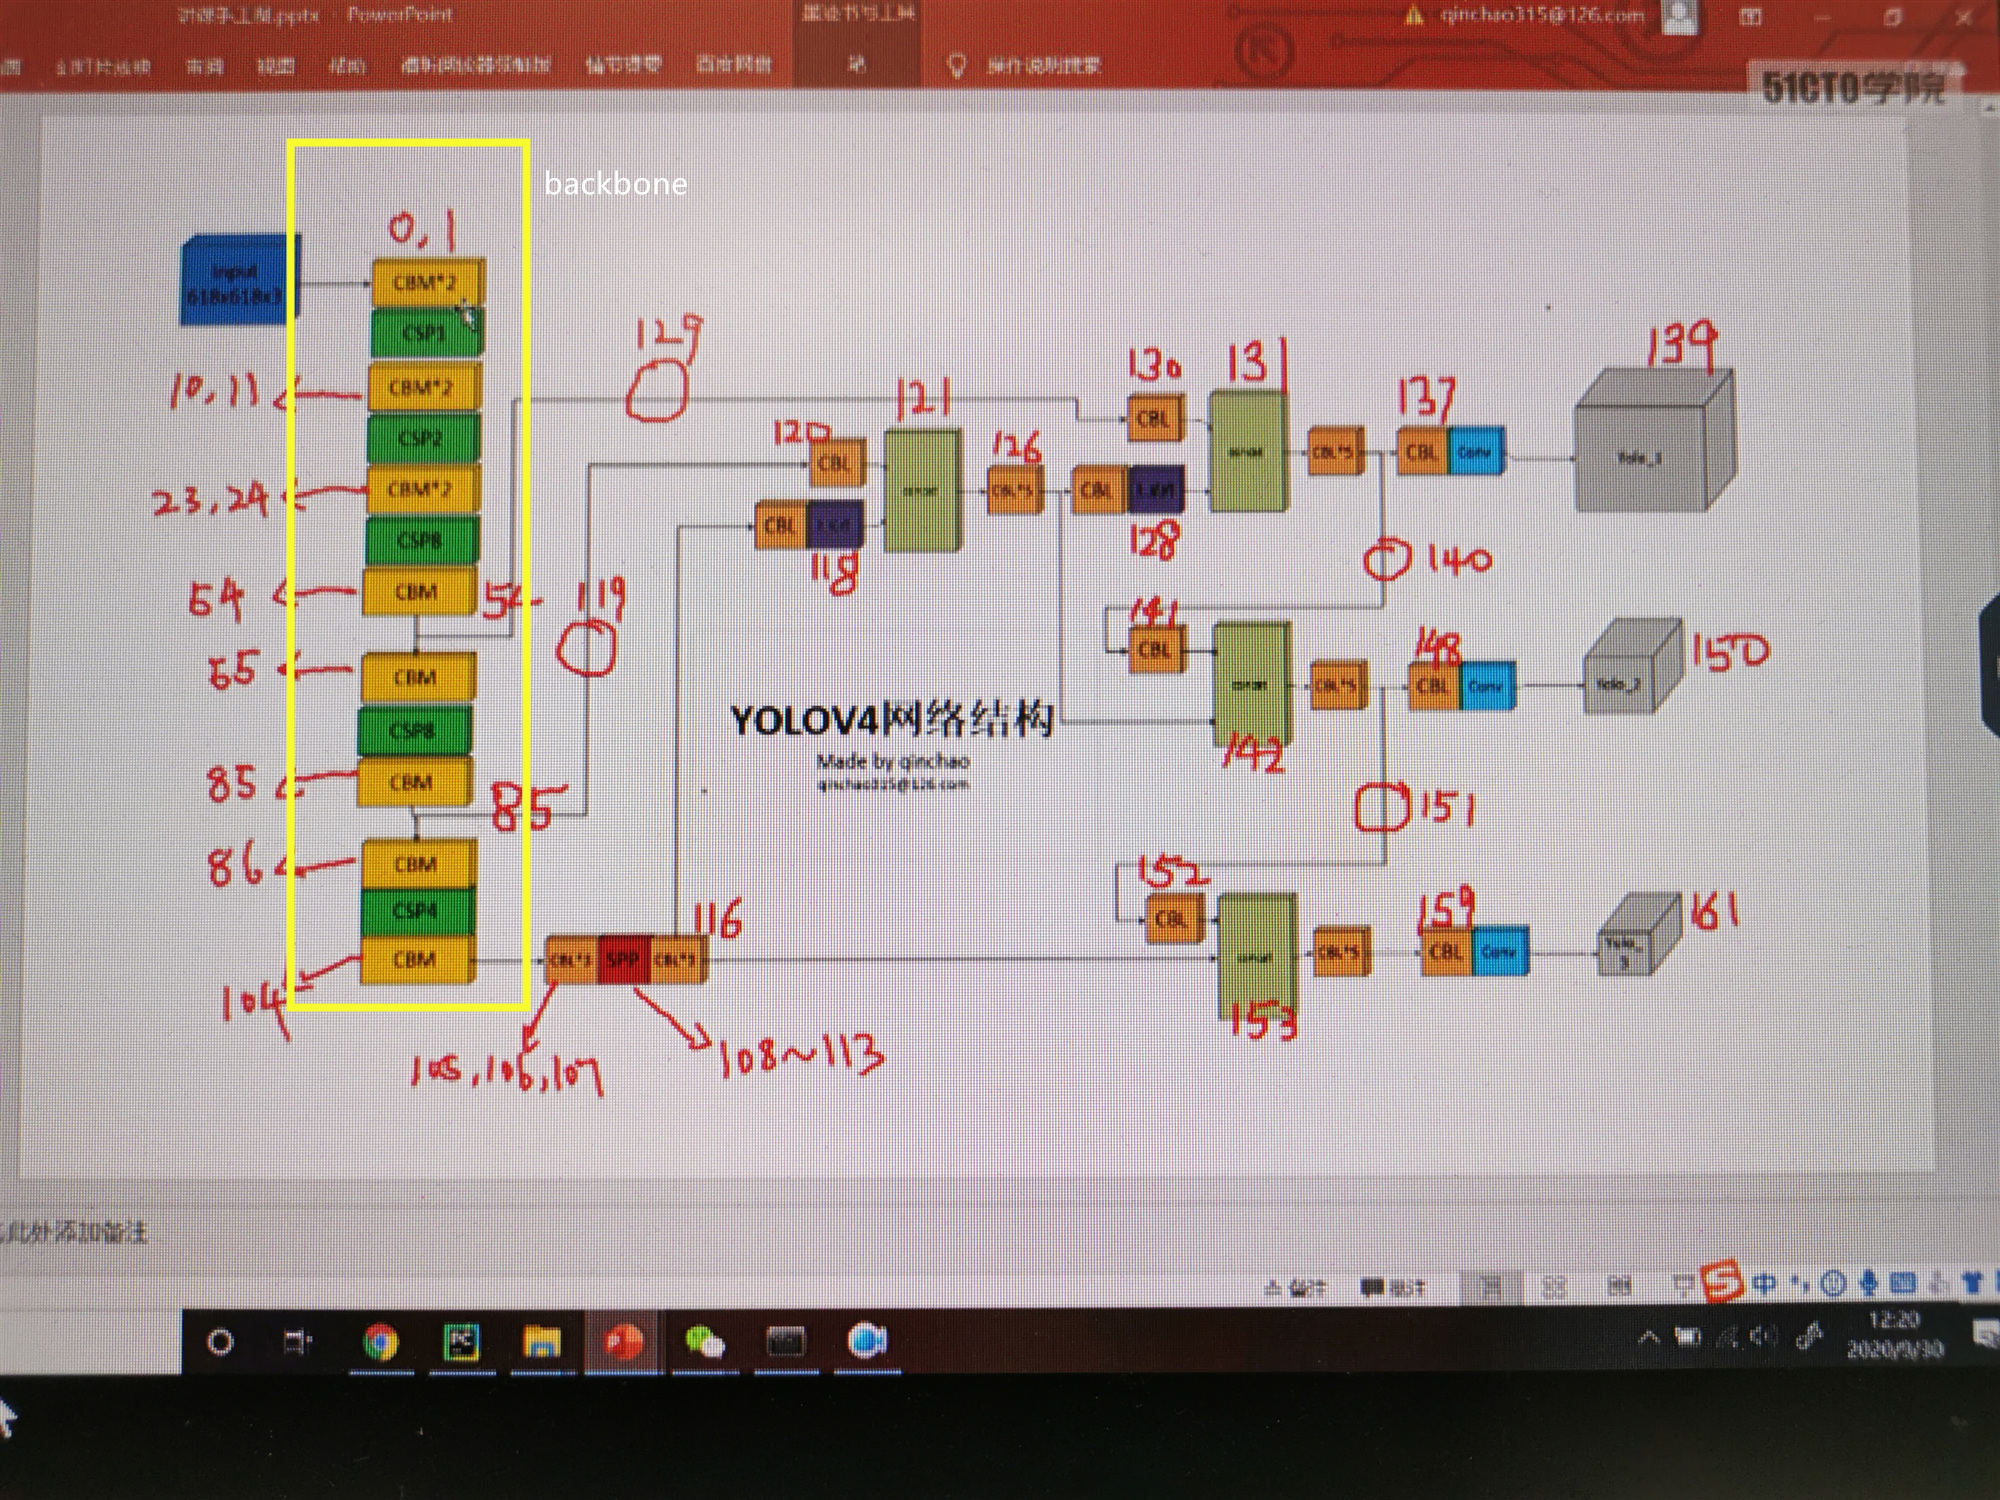Start slideshow from status bar icon
2000x1500 pixels.
coord(1682,1287)
